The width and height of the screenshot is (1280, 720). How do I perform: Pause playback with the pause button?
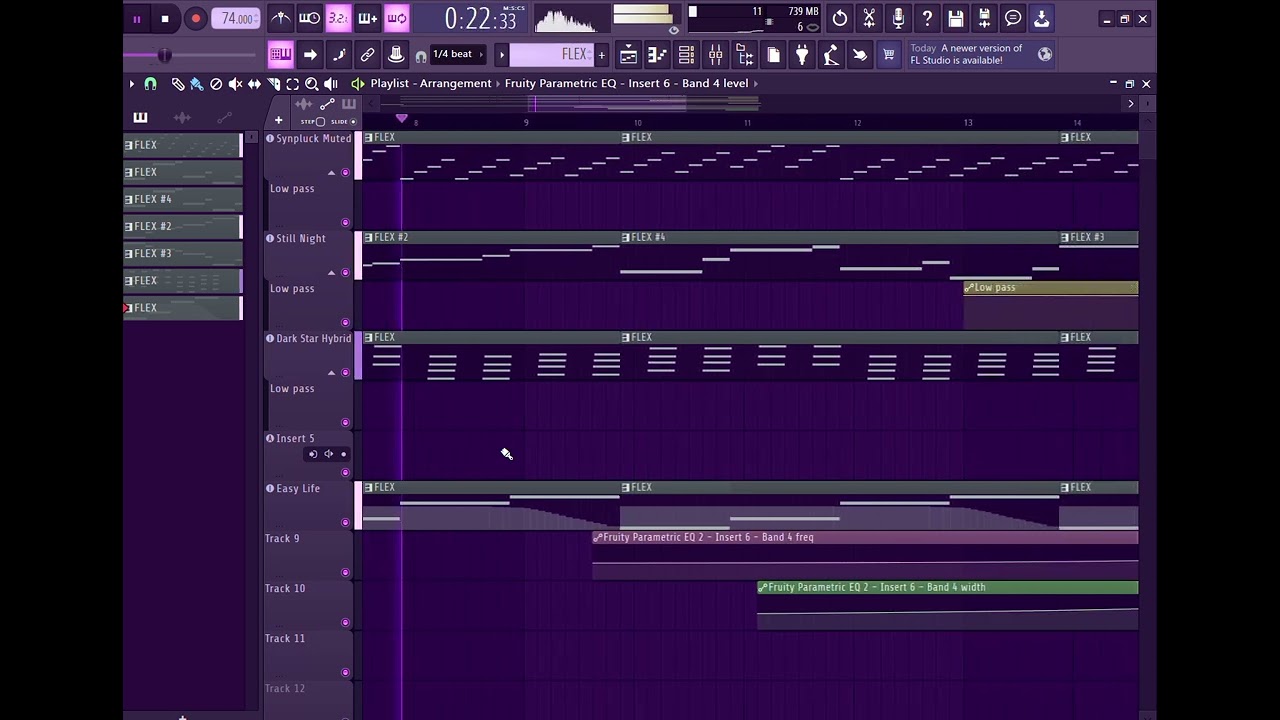[136, 19]
